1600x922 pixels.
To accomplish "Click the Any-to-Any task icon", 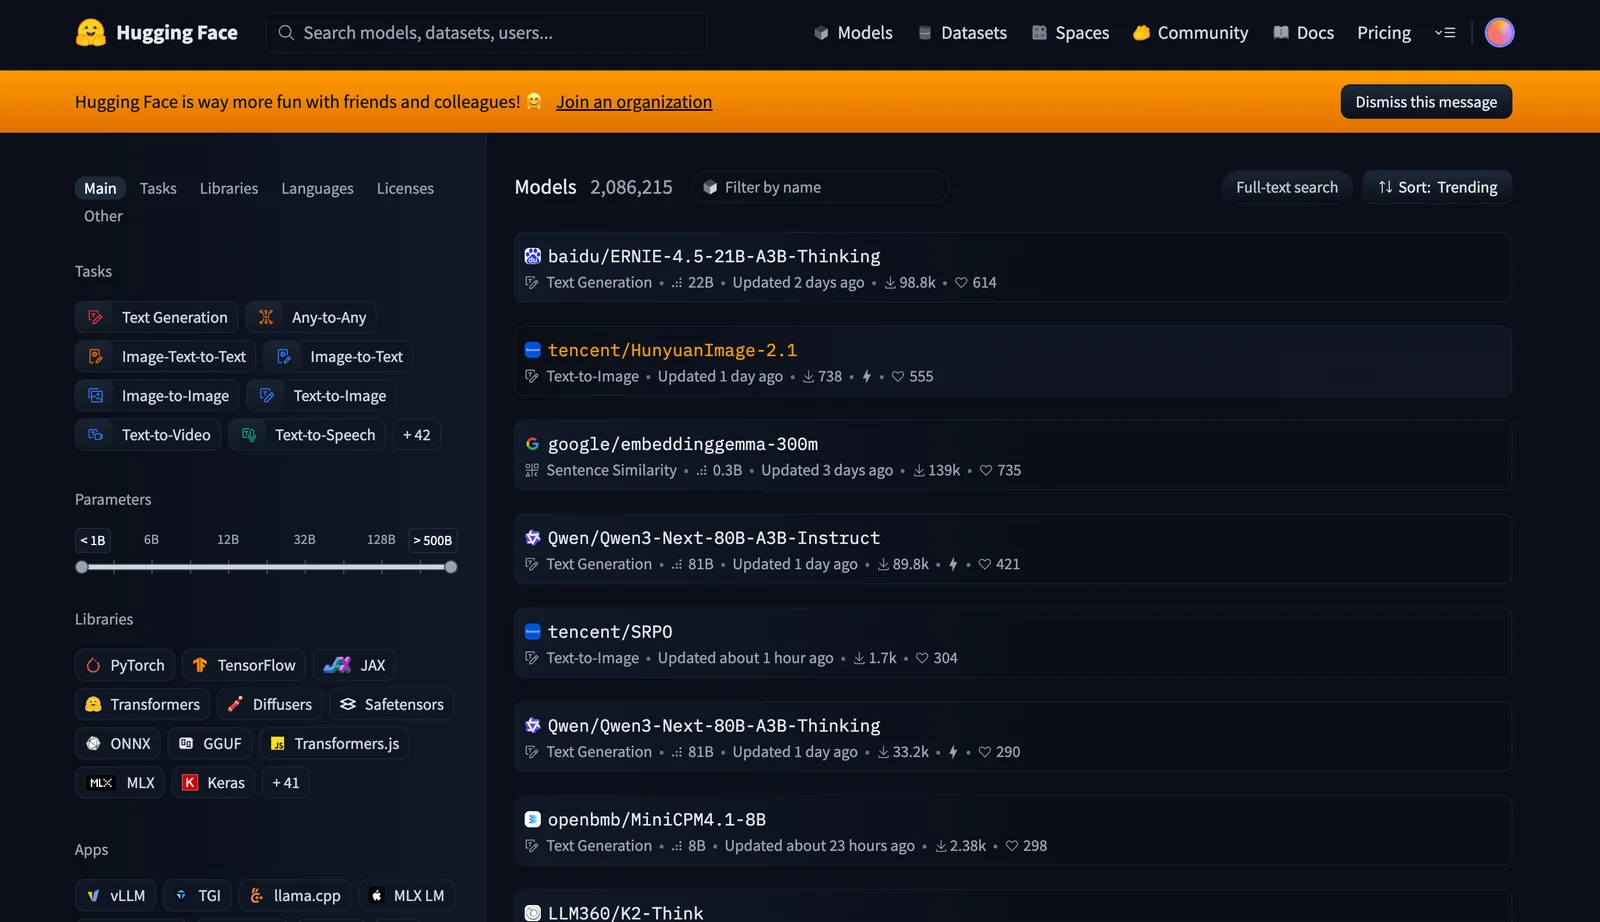I will tap(266, 317).
